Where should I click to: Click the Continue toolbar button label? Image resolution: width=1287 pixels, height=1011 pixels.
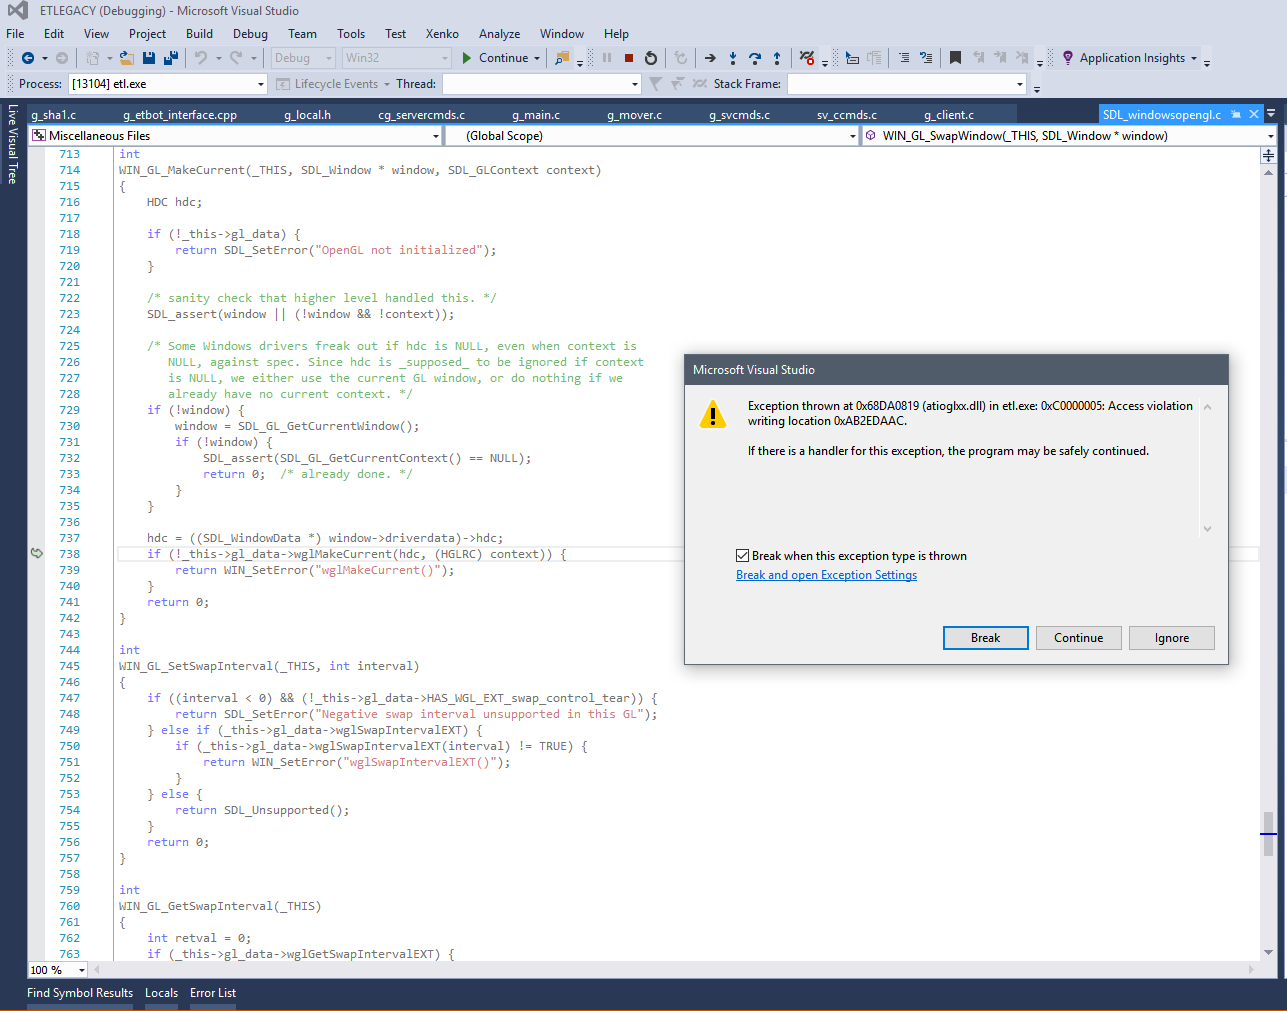click(504, 58)
